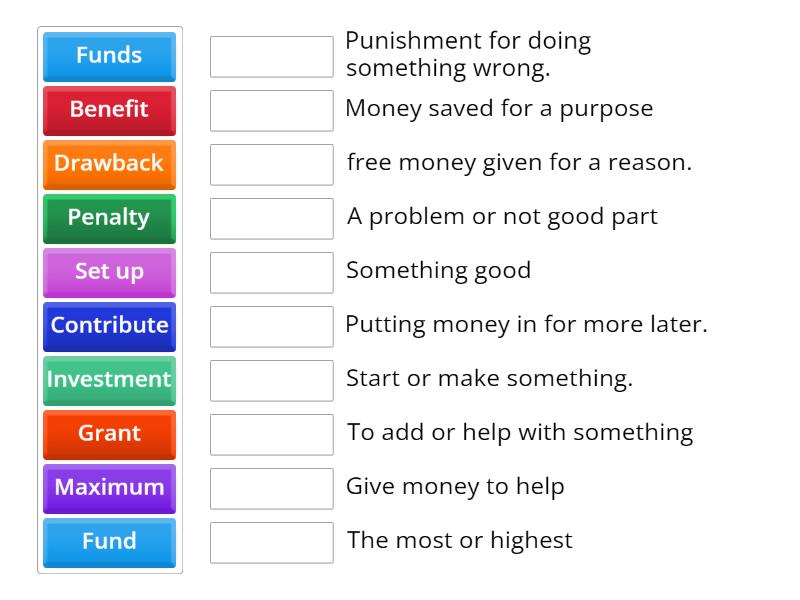Image resolution: width=800 pixels, height=600 pixels.
Task: Click the answer box beside 'A problem or not good part'
Action: pyautogui.click(x=271, y=218)
